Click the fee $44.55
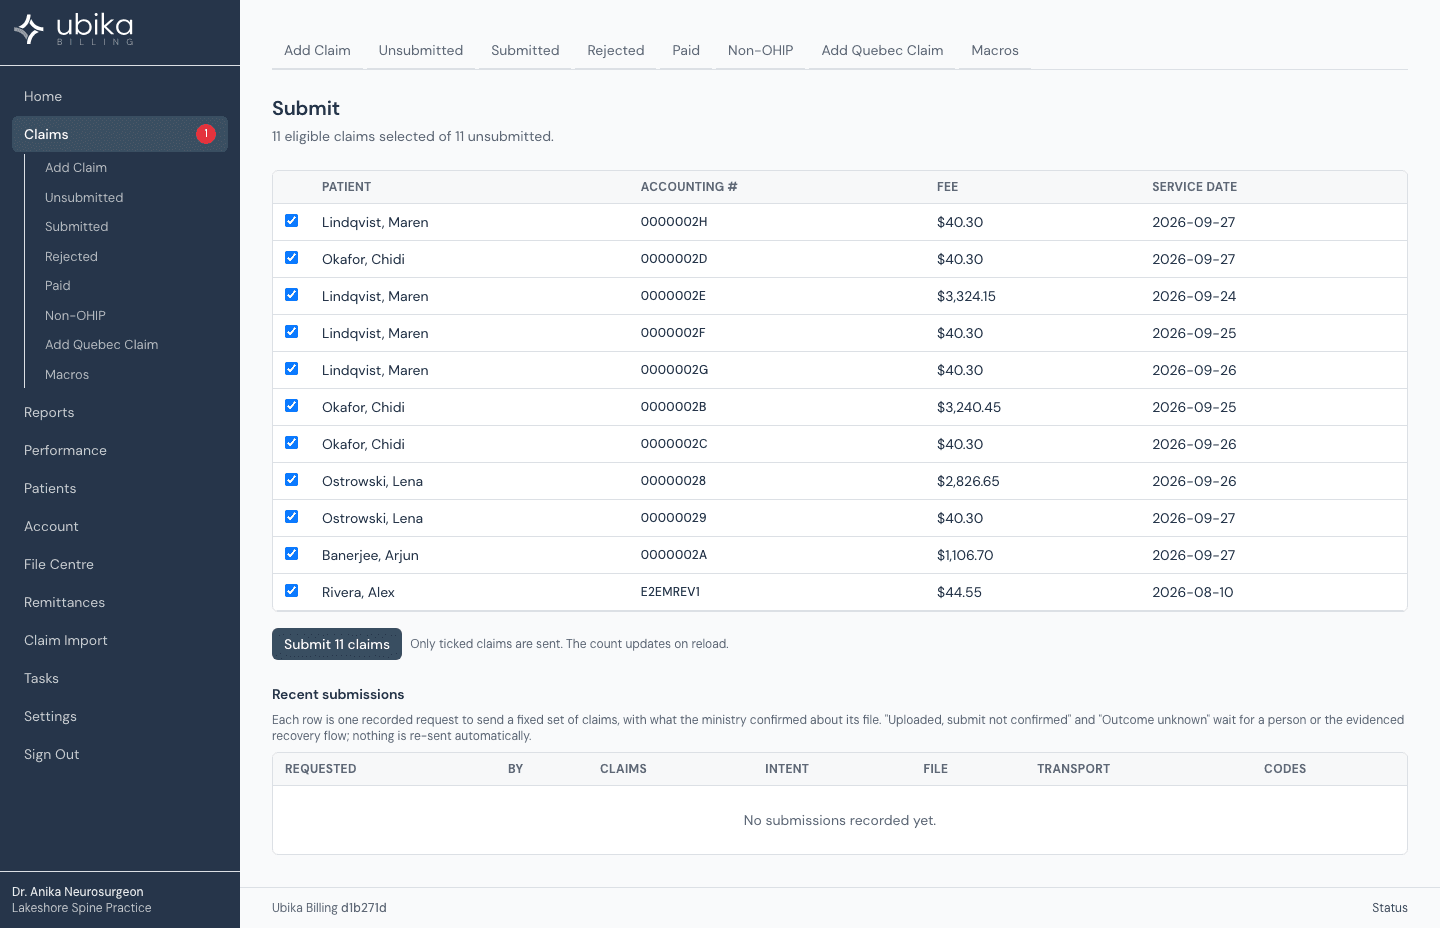Image resolution: width=1440 pixels, height=928 pixels. [959, 592]
